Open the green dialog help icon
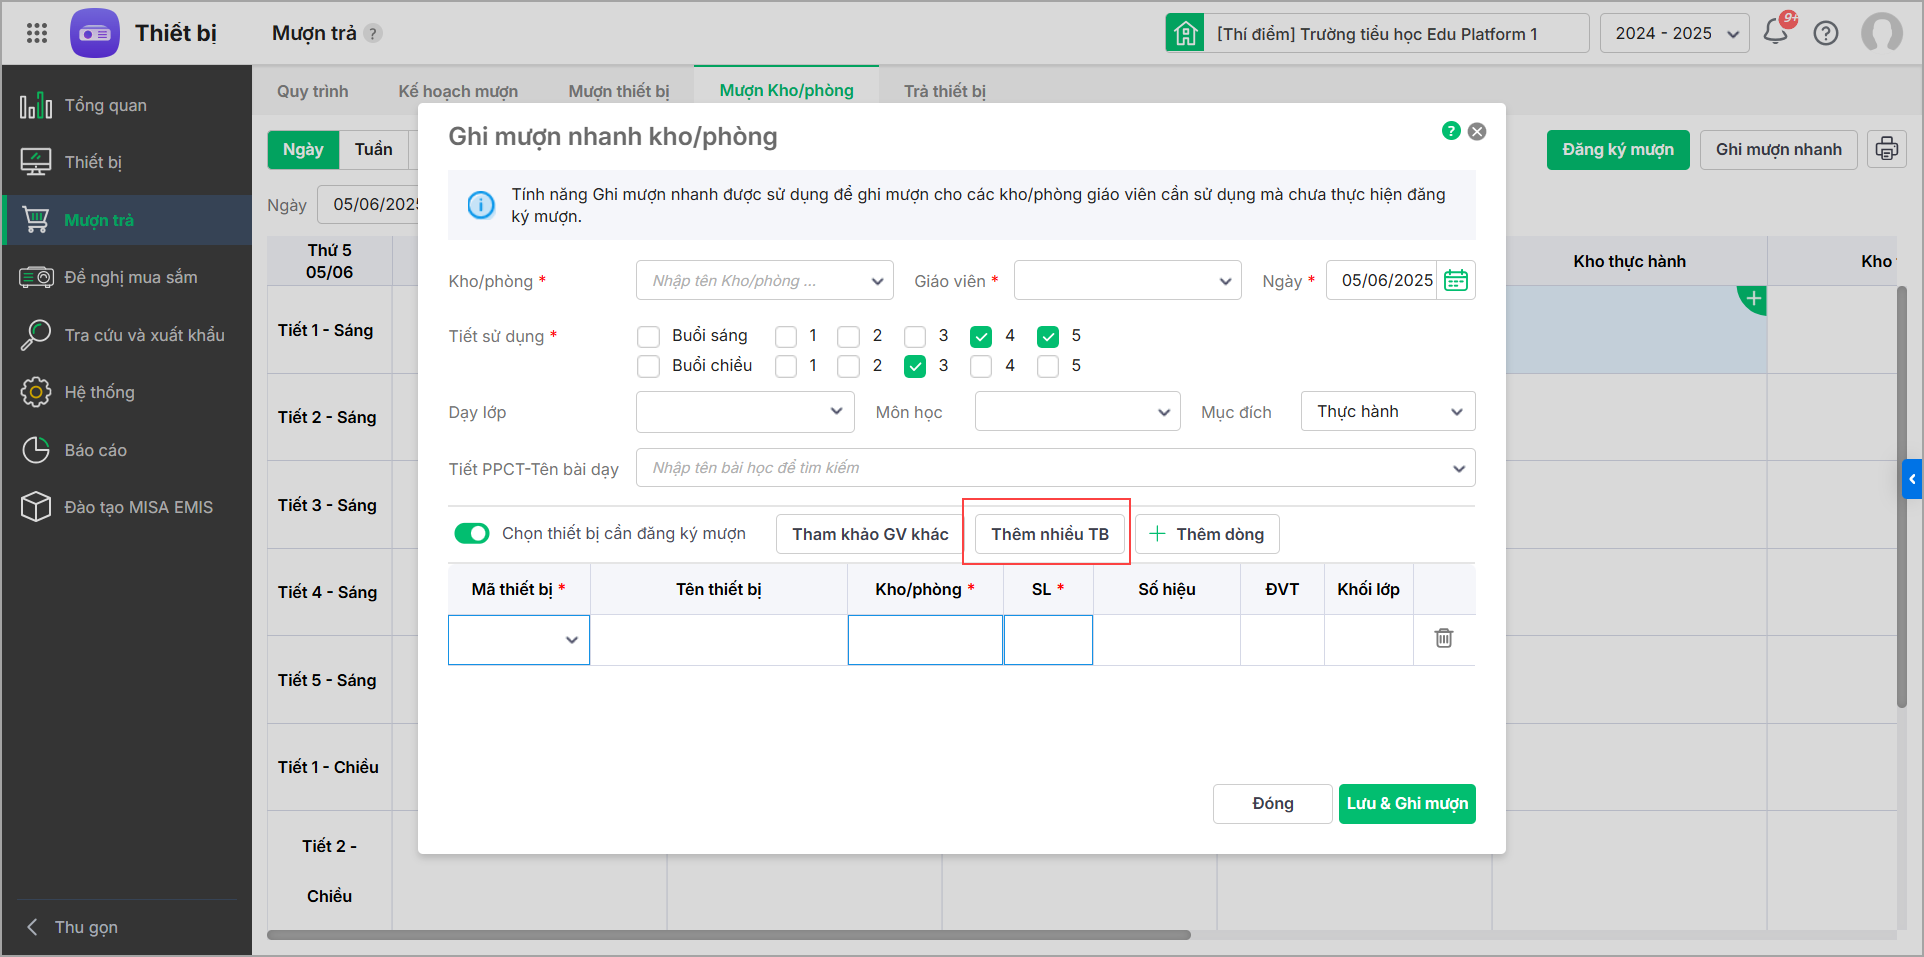 pos(1451,131)
